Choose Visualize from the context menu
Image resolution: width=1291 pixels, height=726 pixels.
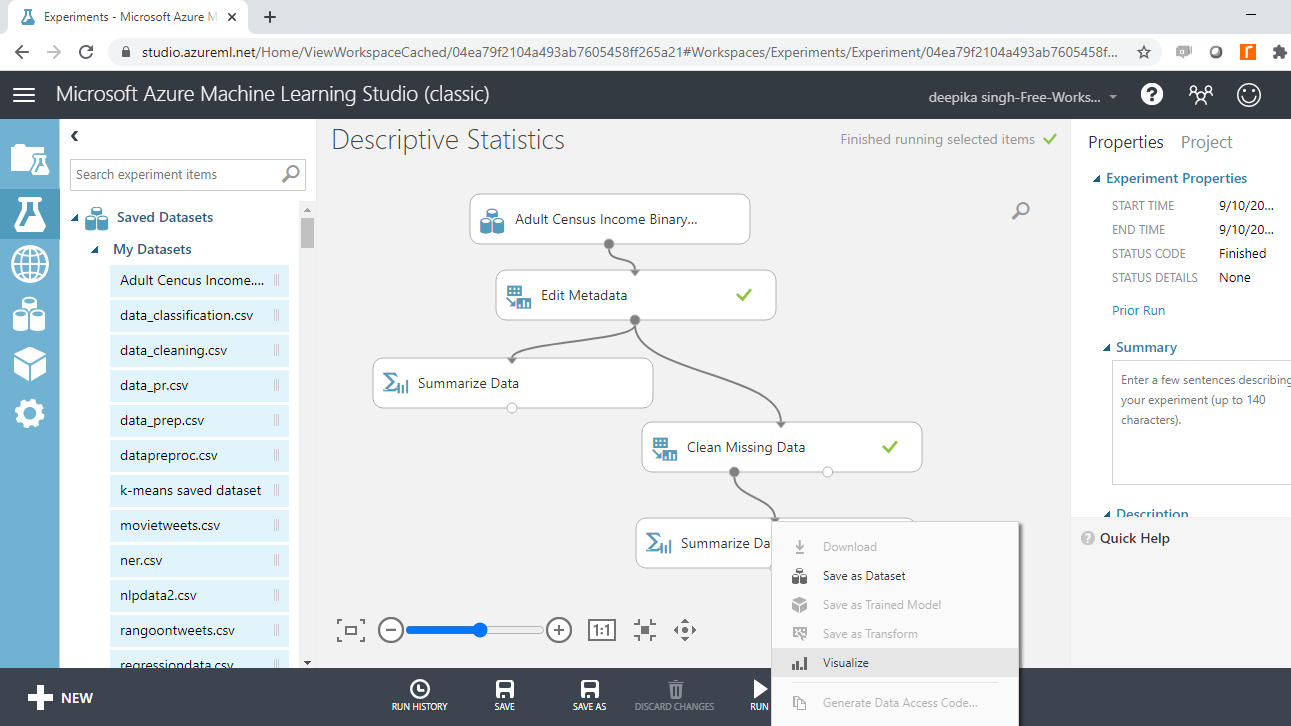pos(895,663)
